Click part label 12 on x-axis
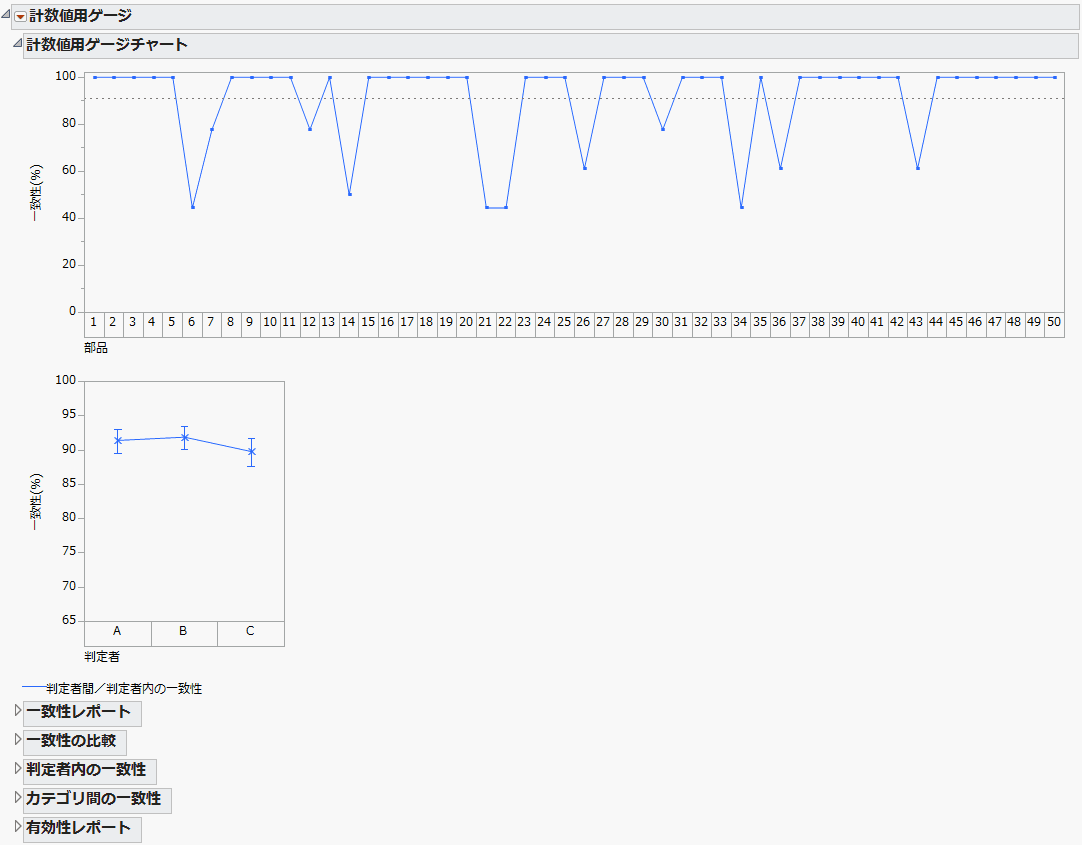Viewport: 1082px width, 845px height. tap(309, 321)
